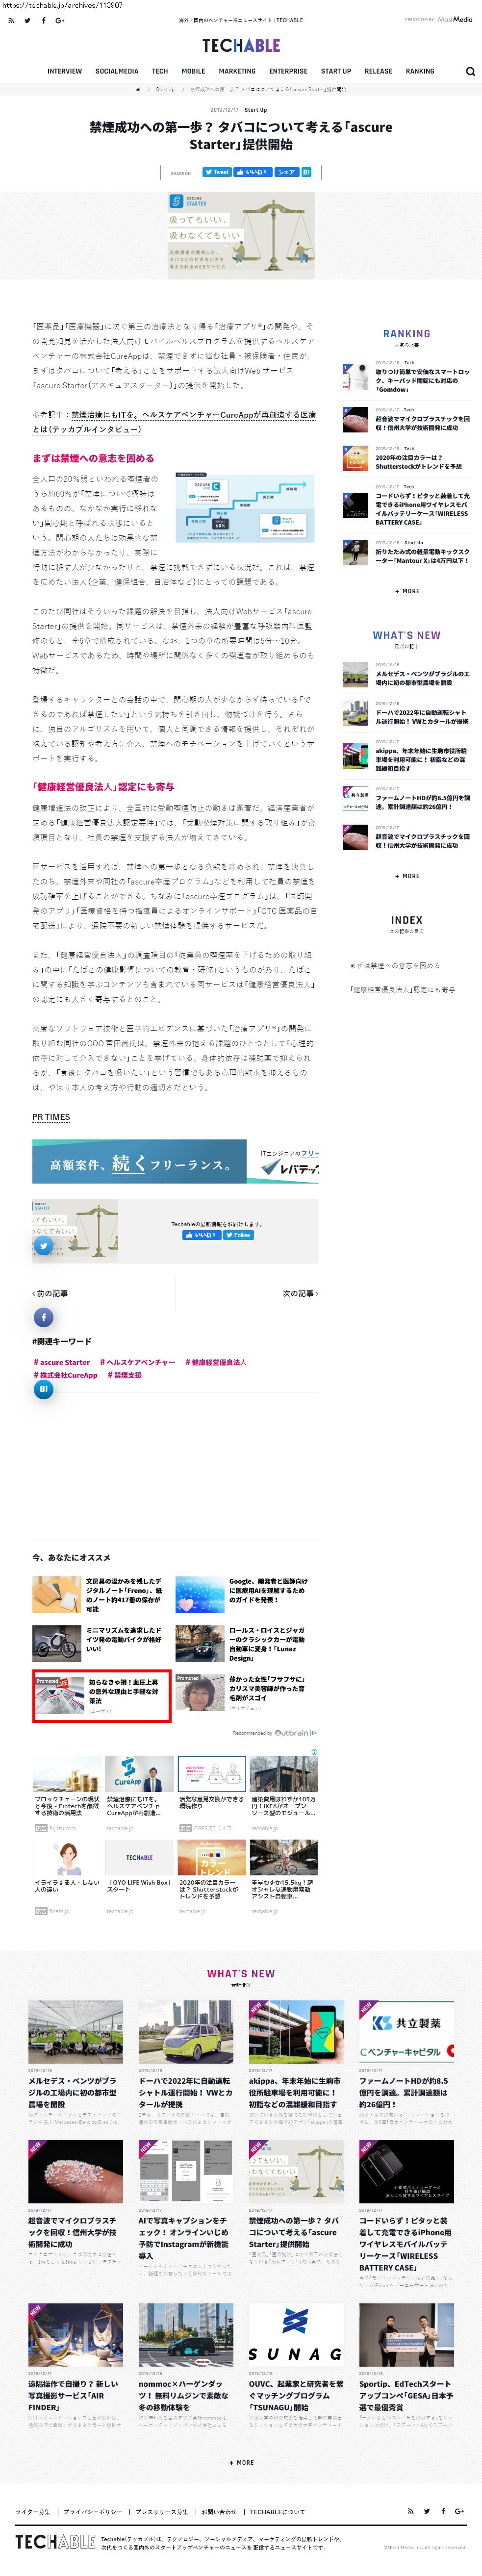
Task: Click the #ascure Starter keyword tag
Action: pyautogui.click(x=62, y=1362)
